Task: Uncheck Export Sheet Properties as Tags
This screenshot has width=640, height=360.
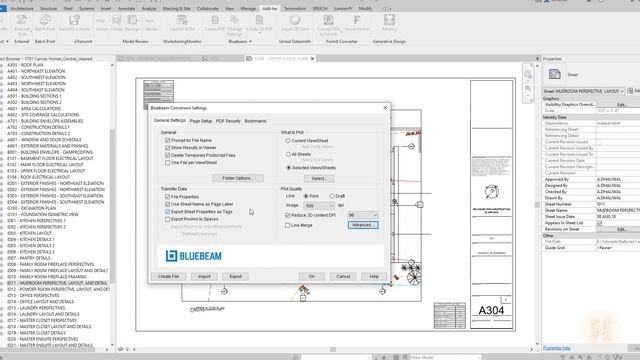Action: [167, 212]
